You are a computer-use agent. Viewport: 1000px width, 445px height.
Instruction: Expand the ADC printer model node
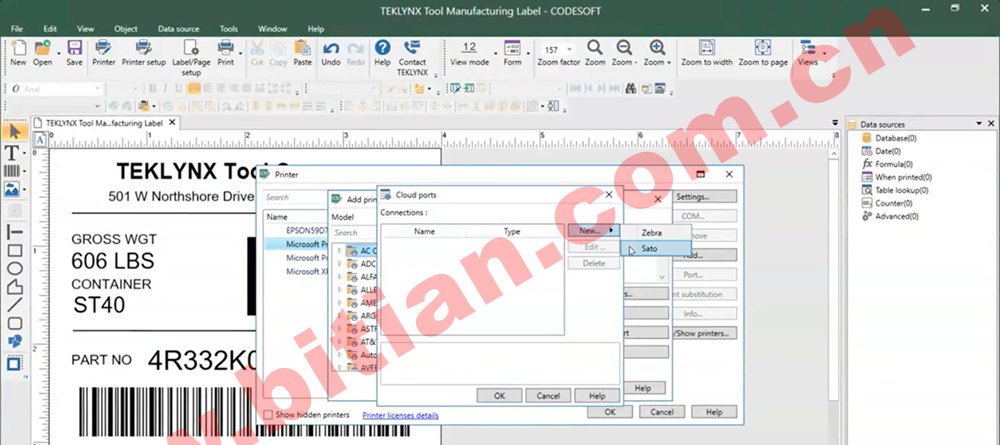pyautogui.click(x=339, y=264)
